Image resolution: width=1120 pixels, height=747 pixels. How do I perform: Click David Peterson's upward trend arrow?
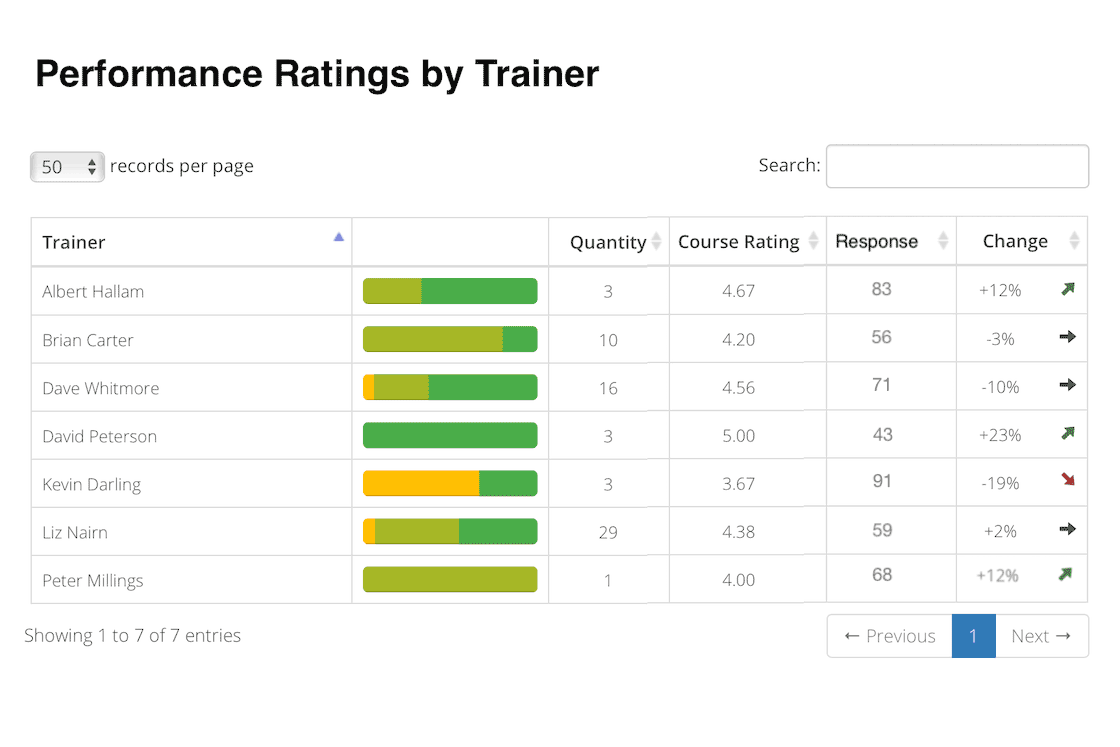[1068, 433]
